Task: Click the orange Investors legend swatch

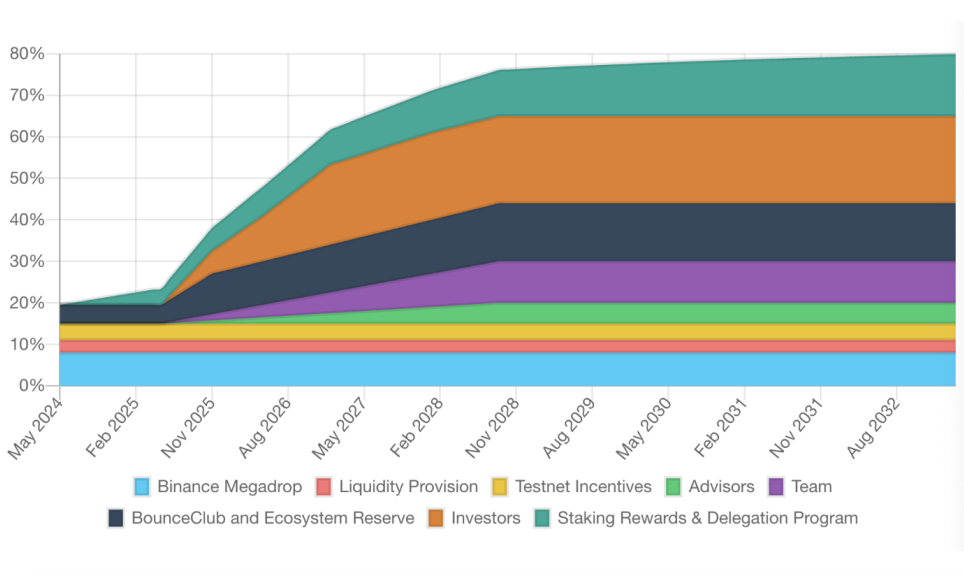Action: point(436,518)
